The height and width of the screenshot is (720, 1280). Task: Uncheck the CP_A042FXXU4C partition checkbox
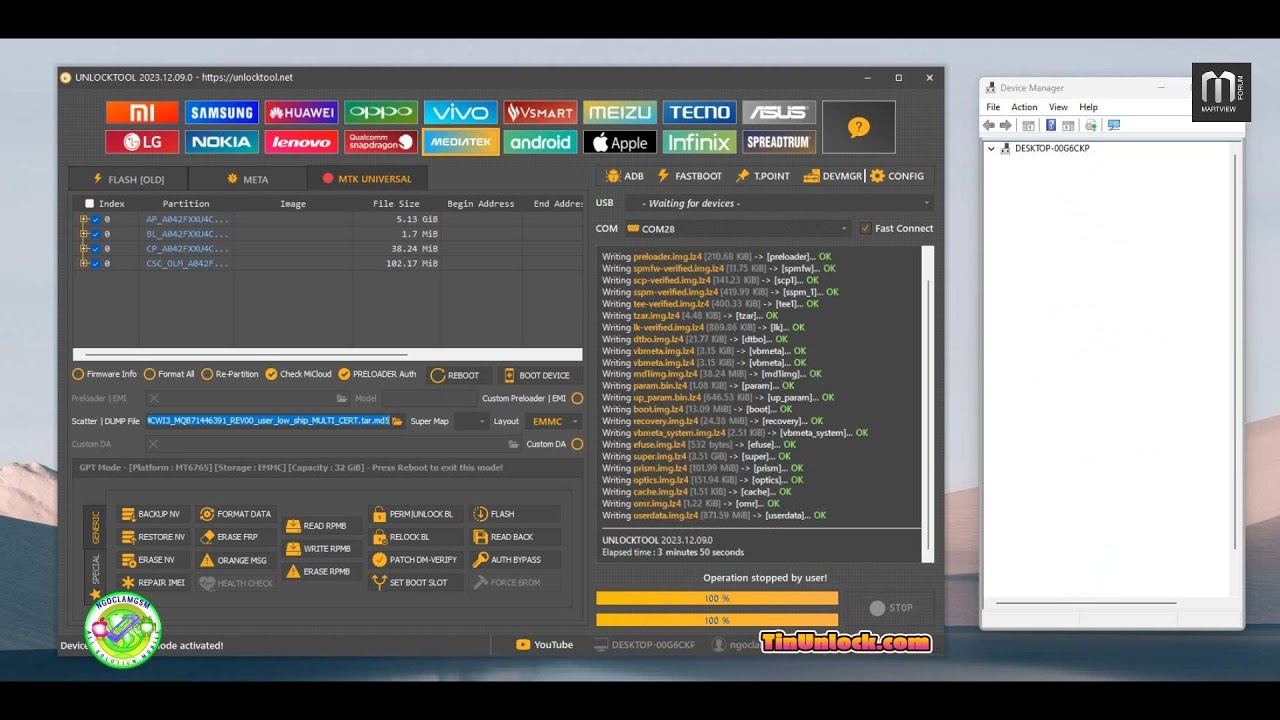point(96,249)
